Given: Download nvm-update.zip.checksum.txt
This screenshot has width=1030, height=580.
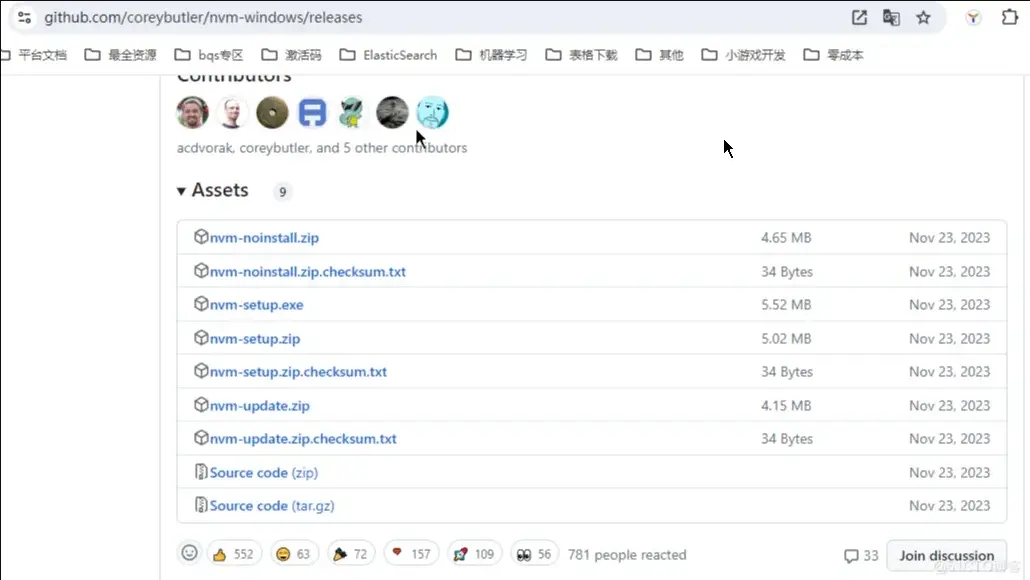Looking at the screenshot, I should click(303, 439).
